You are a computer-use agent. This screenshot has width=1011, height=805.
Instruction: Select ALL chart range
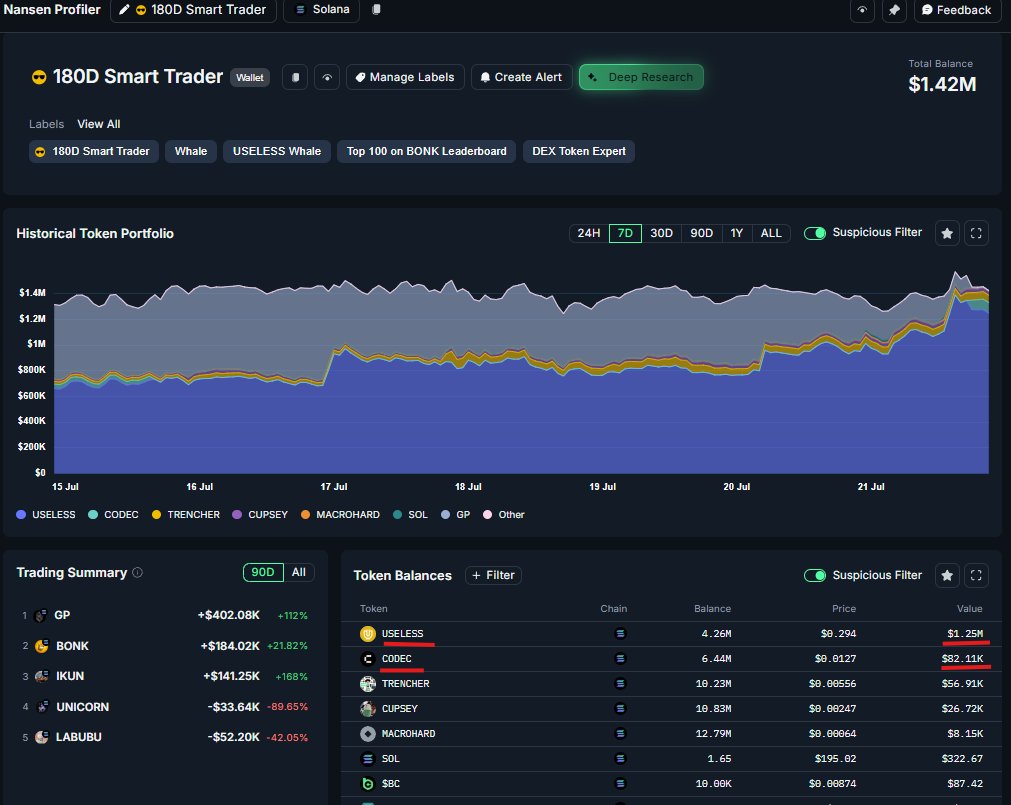[771, 233]
